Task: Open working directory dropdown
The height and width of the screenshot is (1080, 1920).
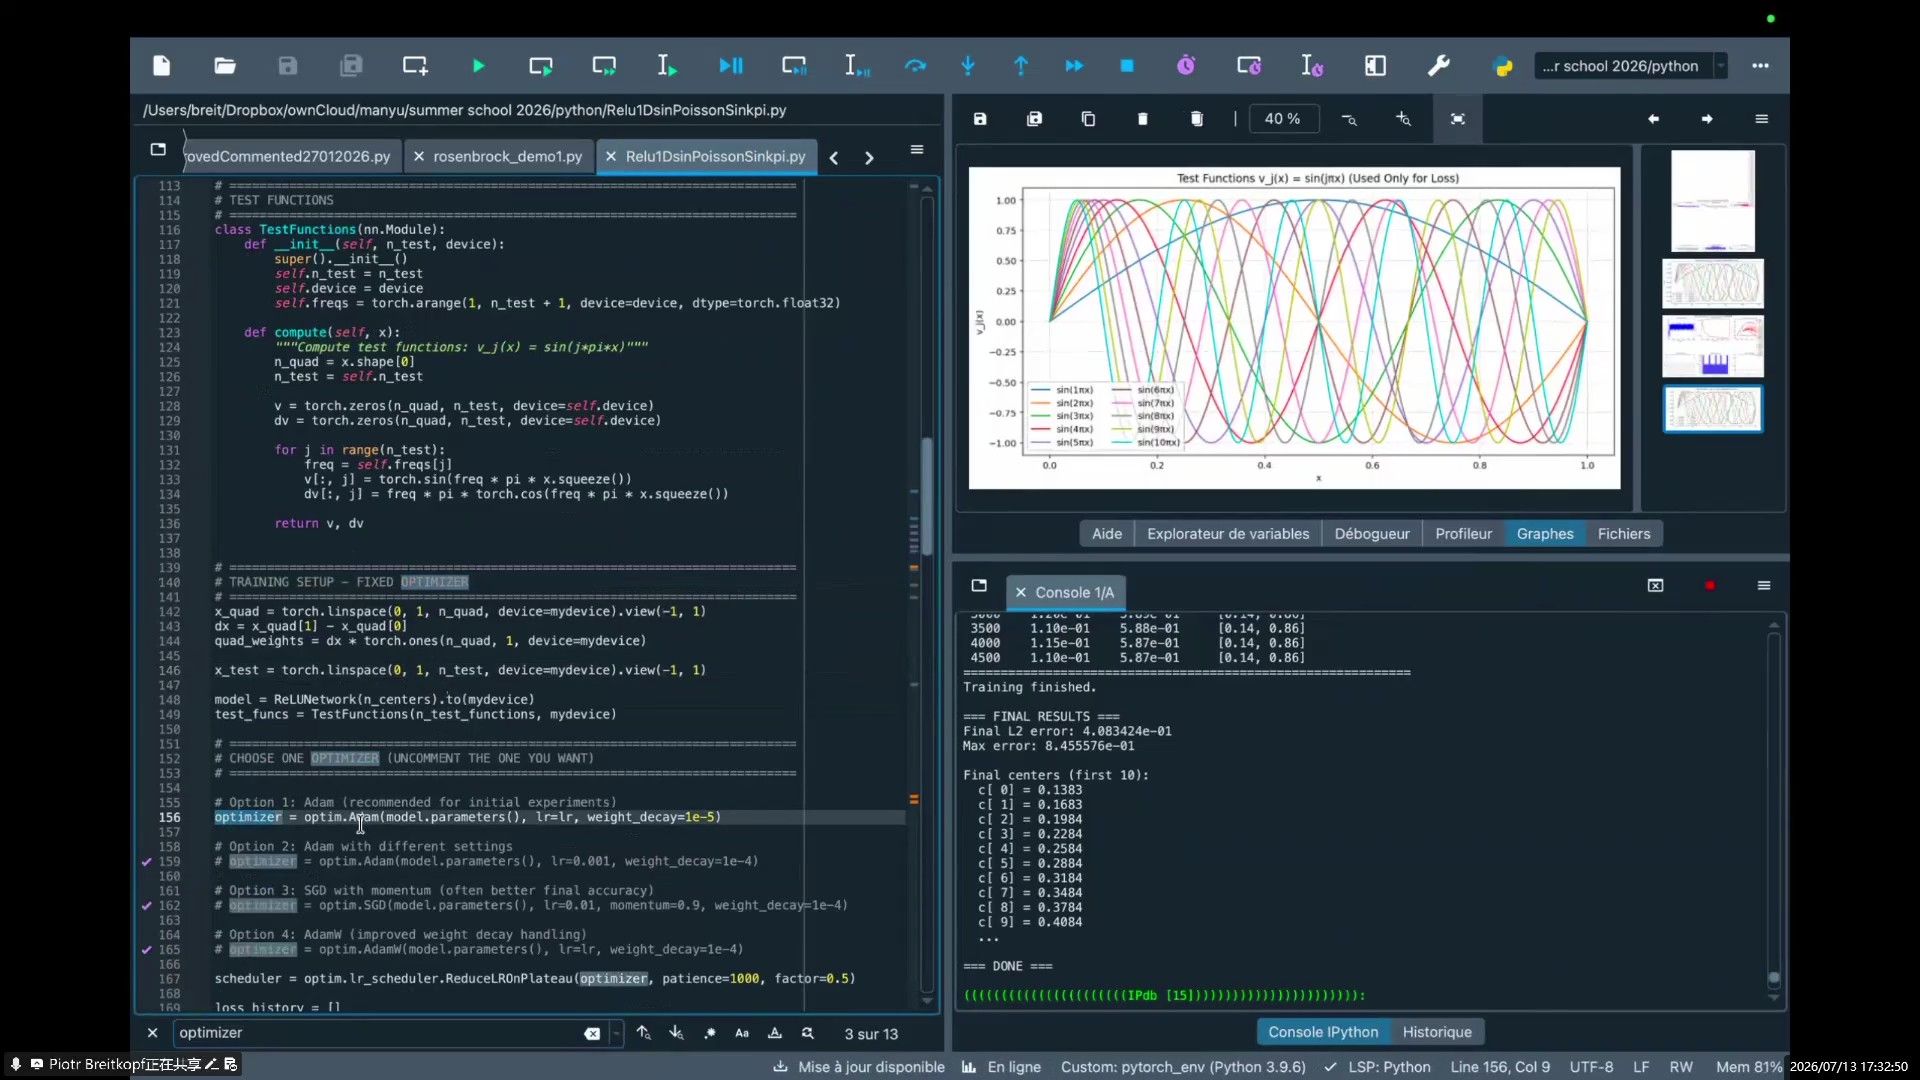Action: pos(1721,66)
